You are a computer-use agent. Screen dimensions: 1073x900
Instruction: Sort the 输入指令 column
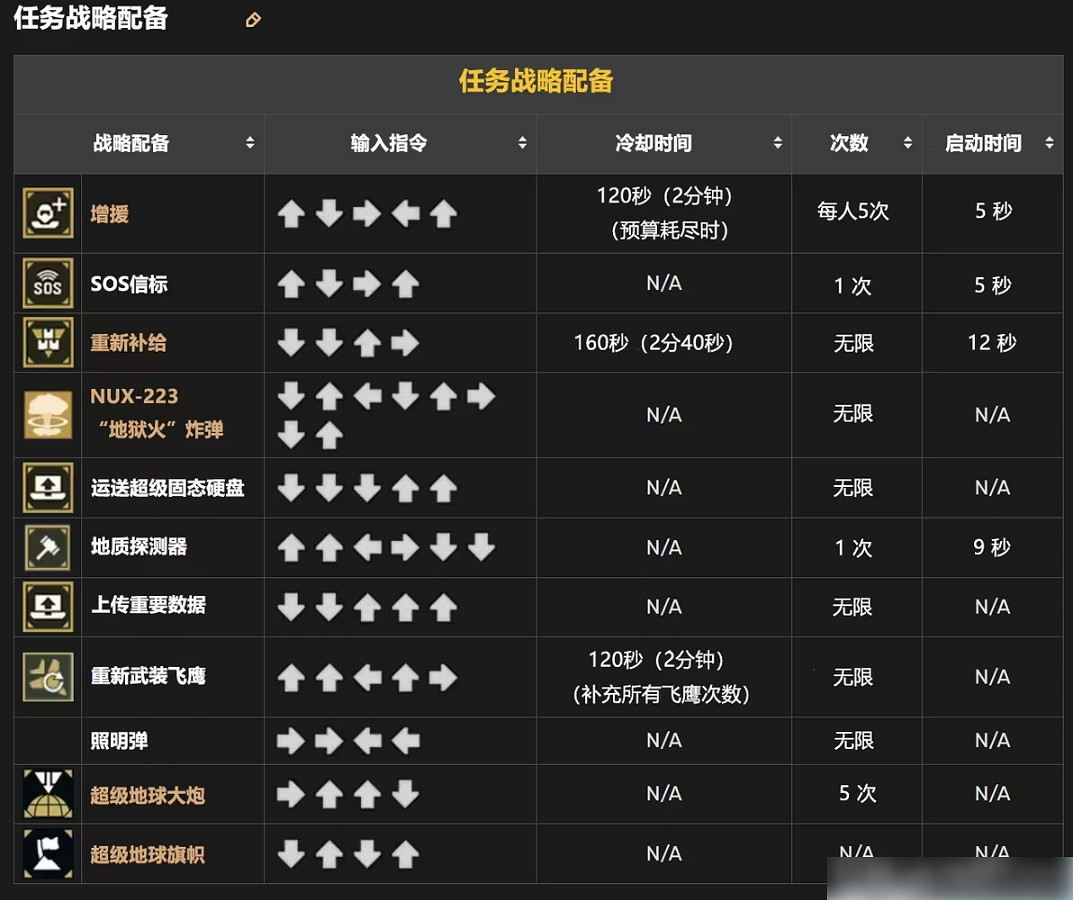pos(522,143)
